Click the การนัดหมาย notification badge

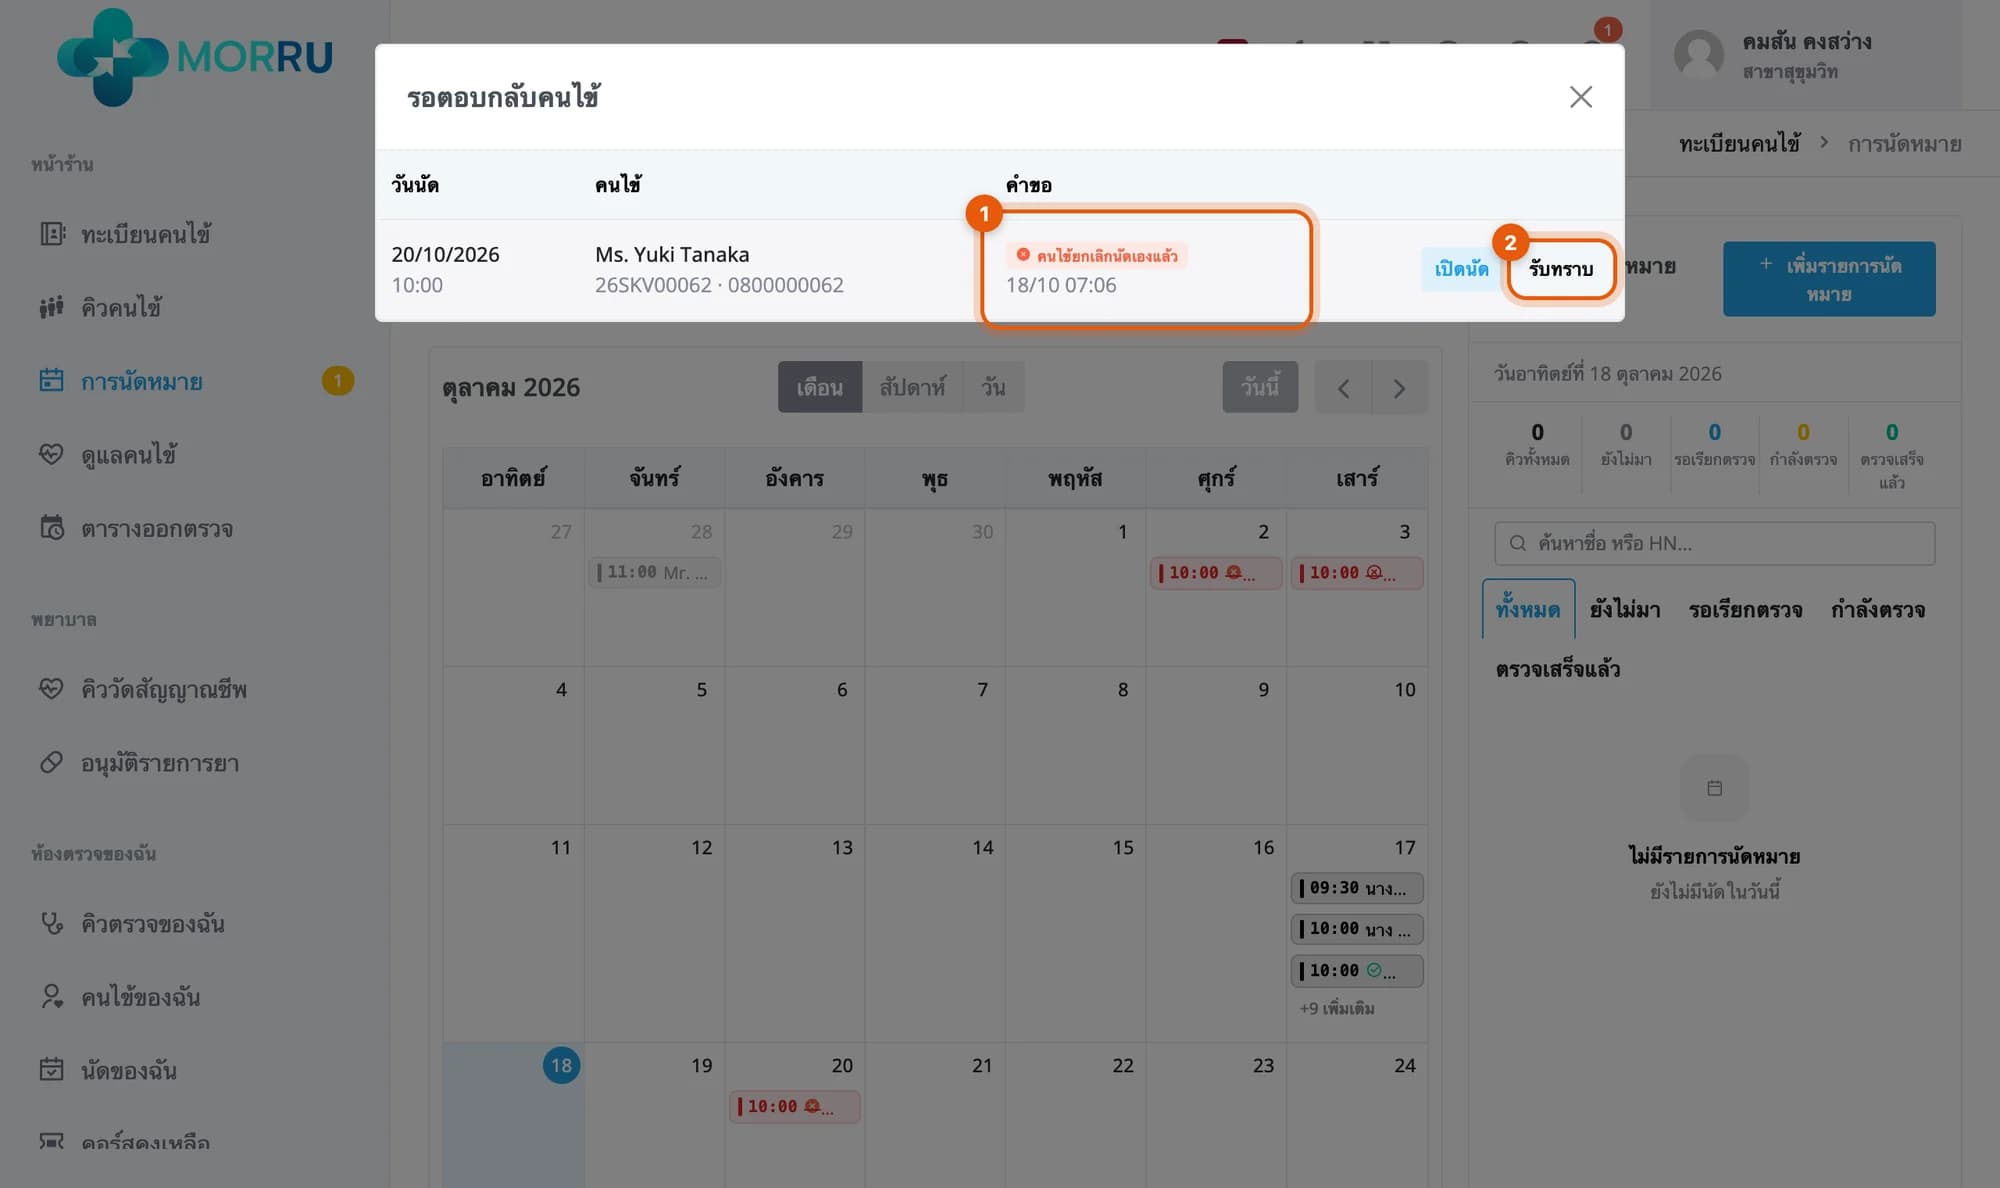click(x=338, y=381)
